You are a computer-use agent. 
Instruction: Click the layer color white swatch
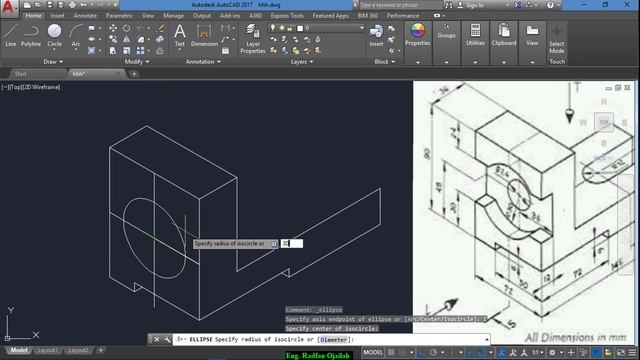click(300, 28)
